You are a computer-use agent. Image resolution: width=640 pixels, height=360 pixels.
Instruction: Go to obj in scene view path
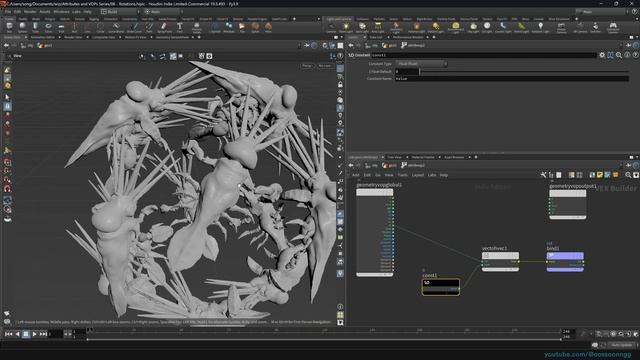[27, 46]
